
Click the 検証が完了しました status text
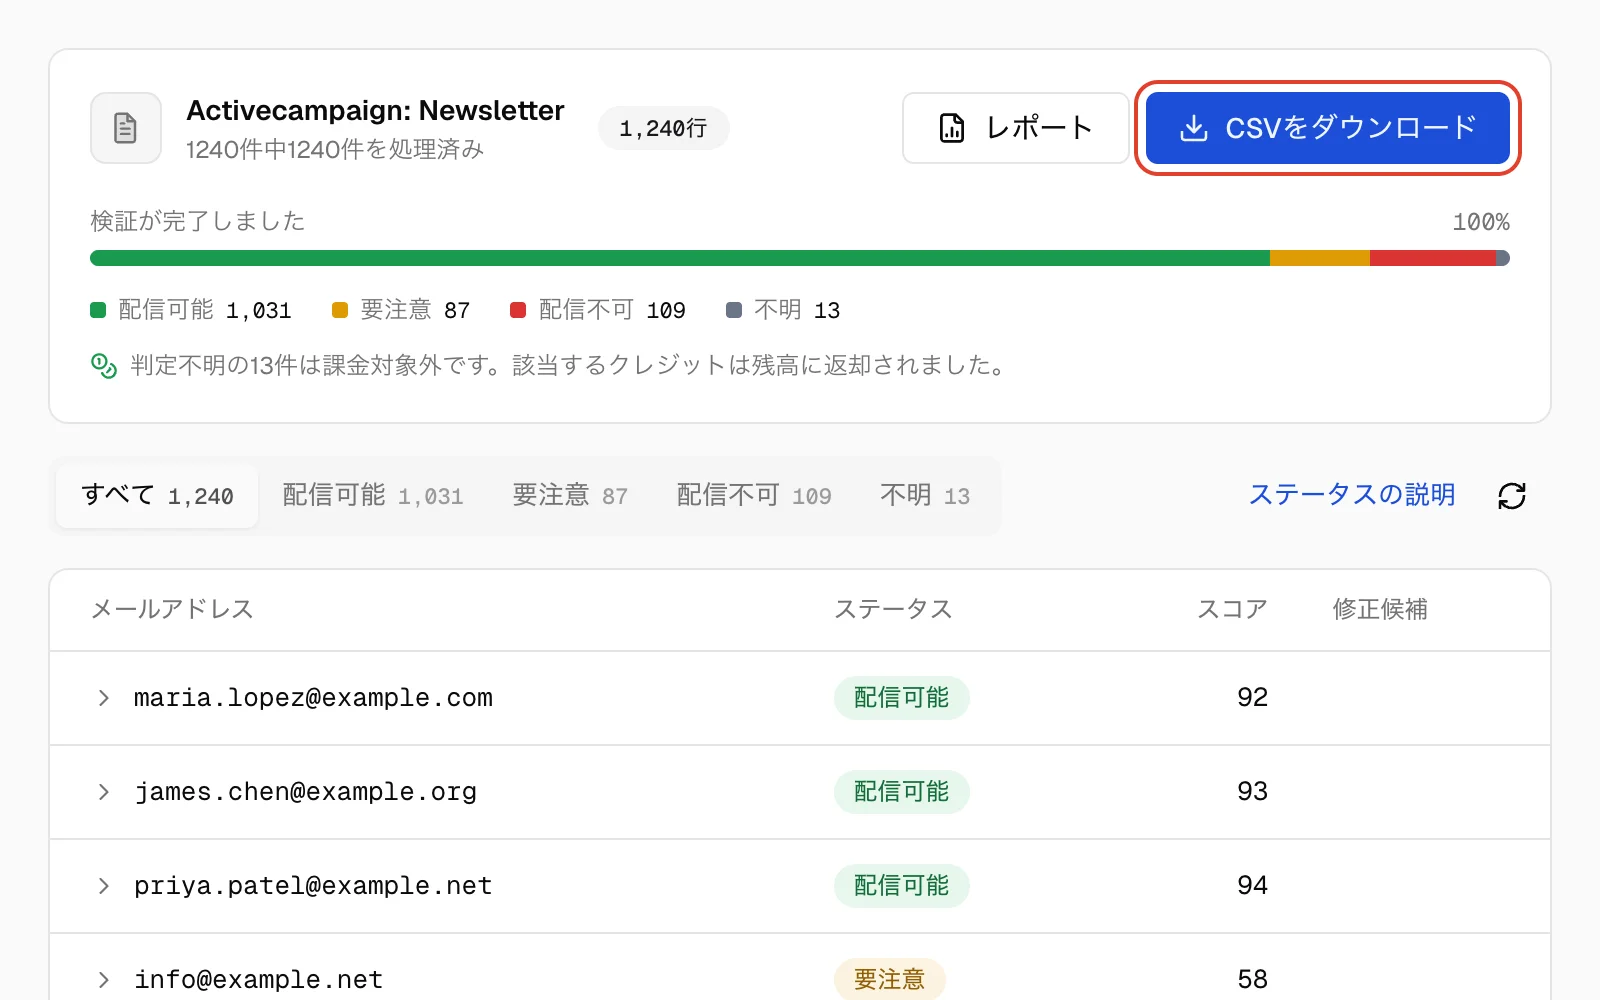(x=198, y=221)
